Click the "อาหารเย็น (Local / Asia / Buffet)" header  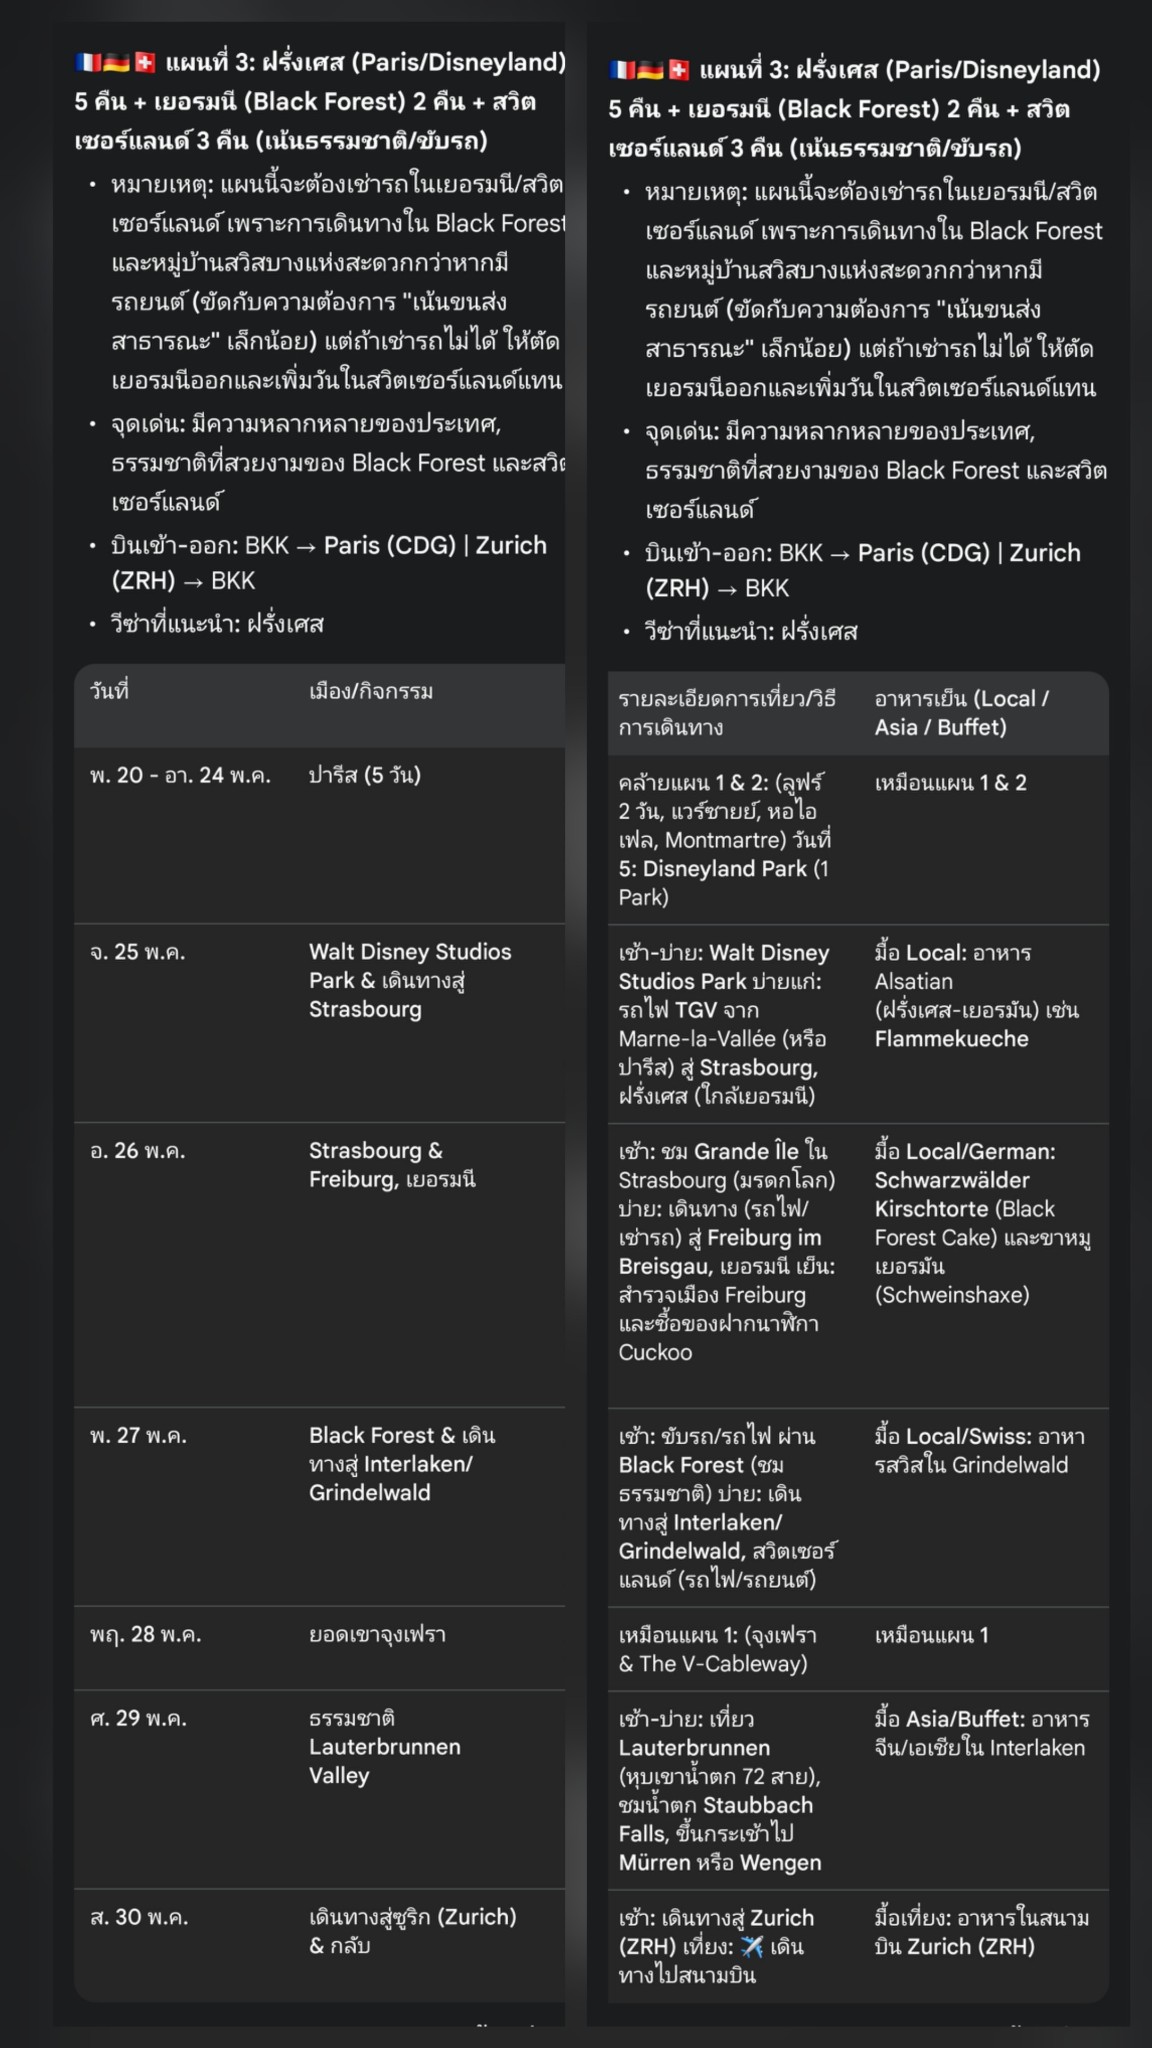click(961, 713)
